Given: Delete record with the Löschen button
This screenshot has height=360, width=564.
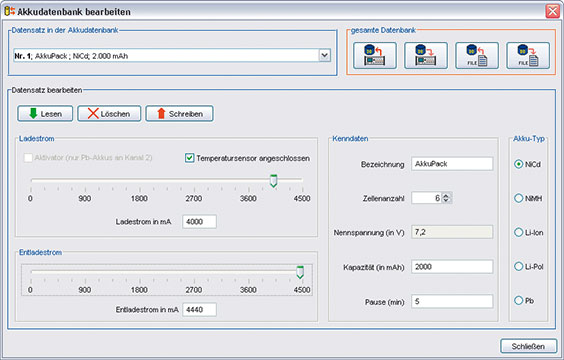Looking at the screenshot, I should point(109,114).
